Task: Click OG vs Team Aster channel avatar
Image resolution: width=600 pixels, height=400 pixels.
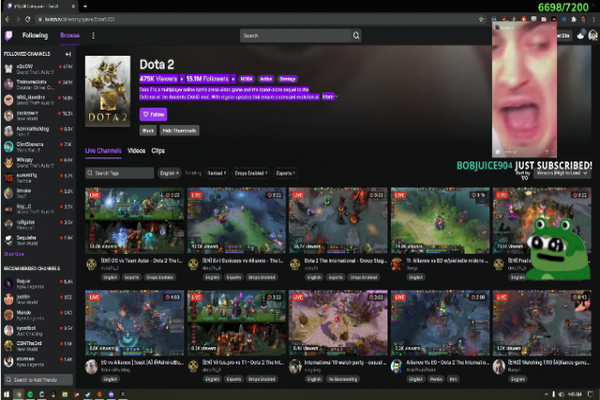Action: coord(91,264)
